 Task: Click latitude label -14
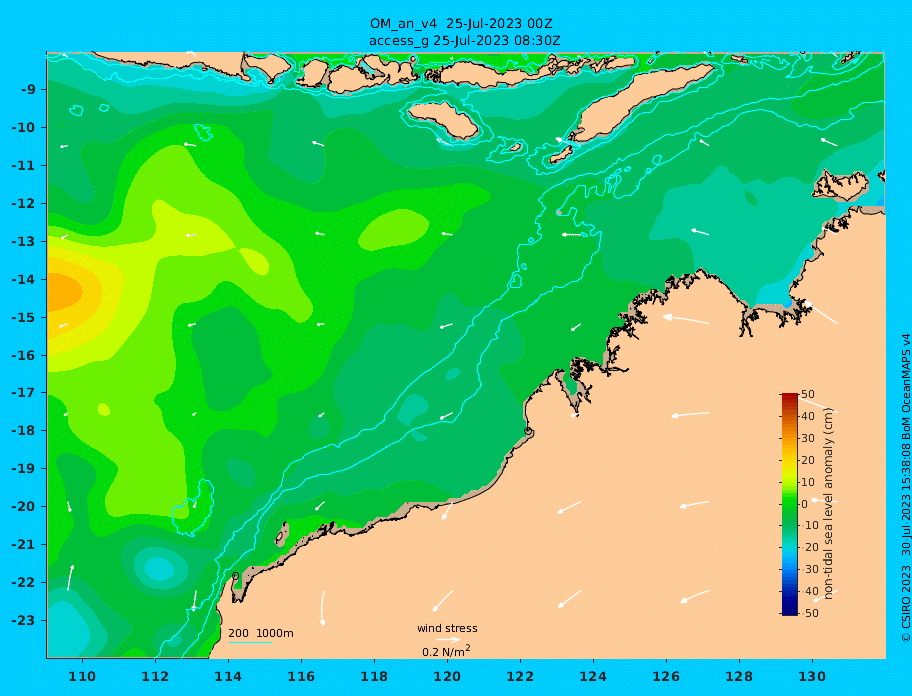(x=23, y=279)
